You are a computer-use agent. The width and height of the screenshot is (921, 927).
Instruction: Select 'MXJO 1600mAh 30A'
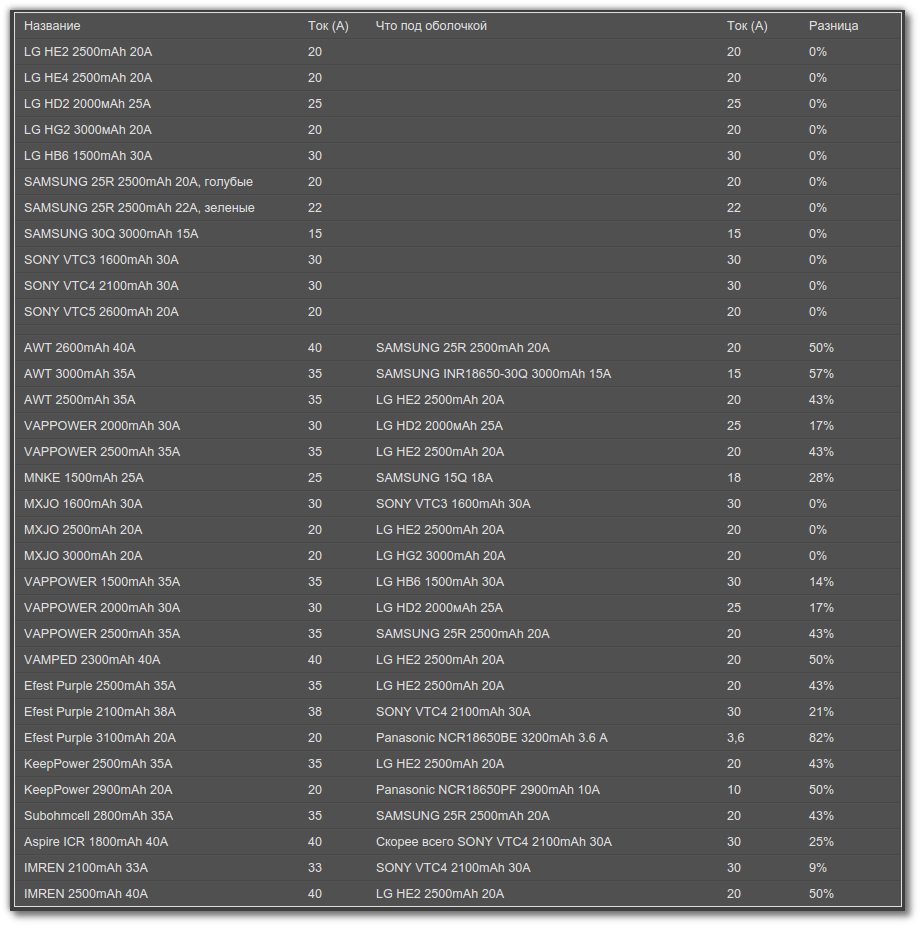coord(83,504)
